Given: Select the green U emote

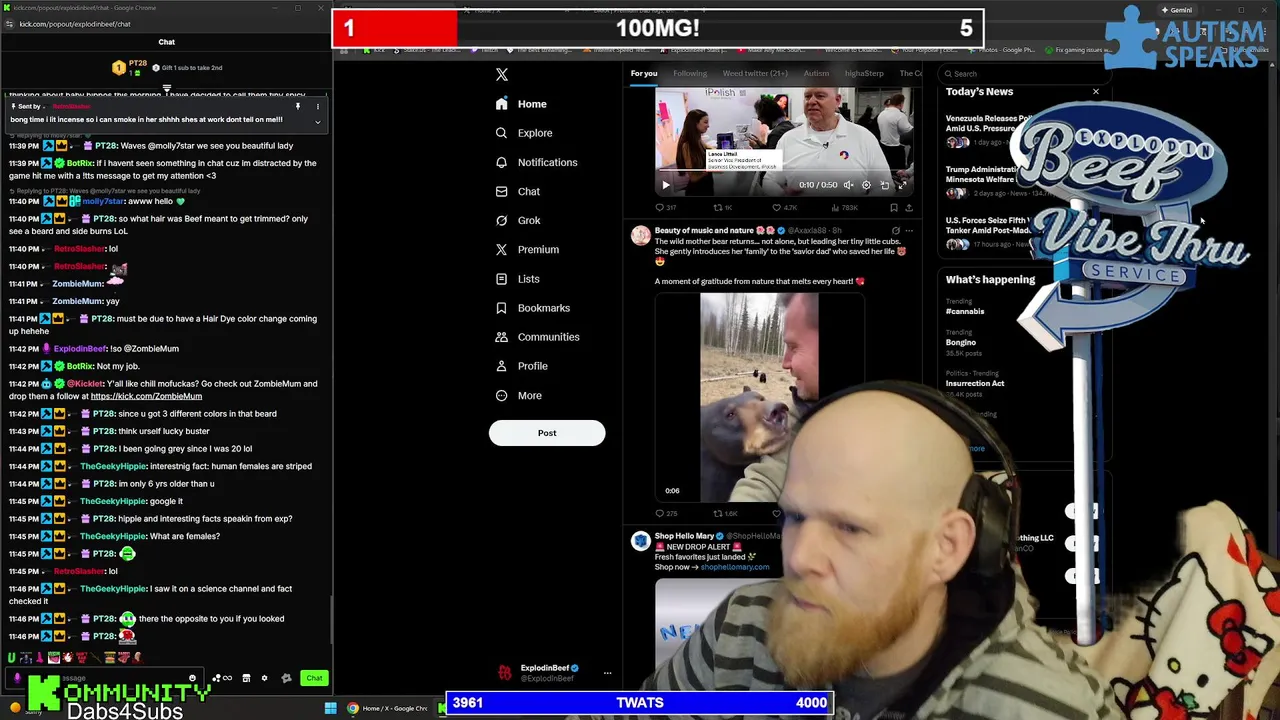Looking at the screenshot, I should (x=11, y=657).
